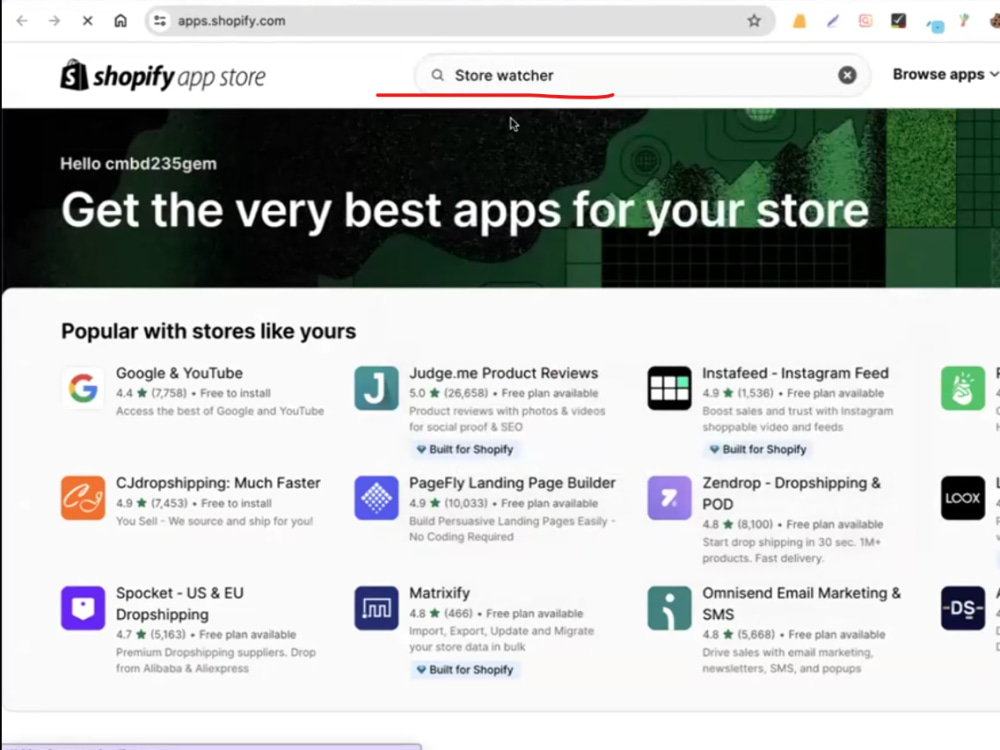Click Premium Dropshipping suppliers description
1000x750 pixels.
coord(216,661)
